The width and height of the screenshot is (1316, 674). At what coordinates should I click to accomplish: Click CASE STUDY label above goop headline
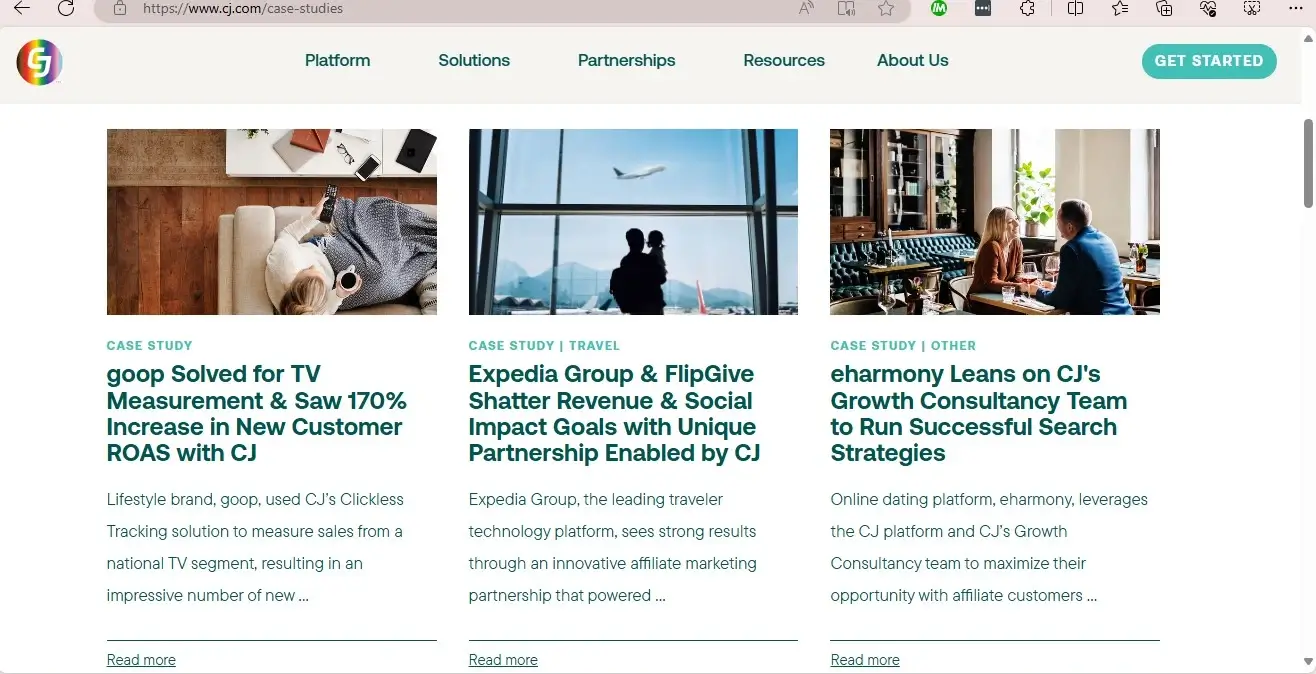[149, 345]
